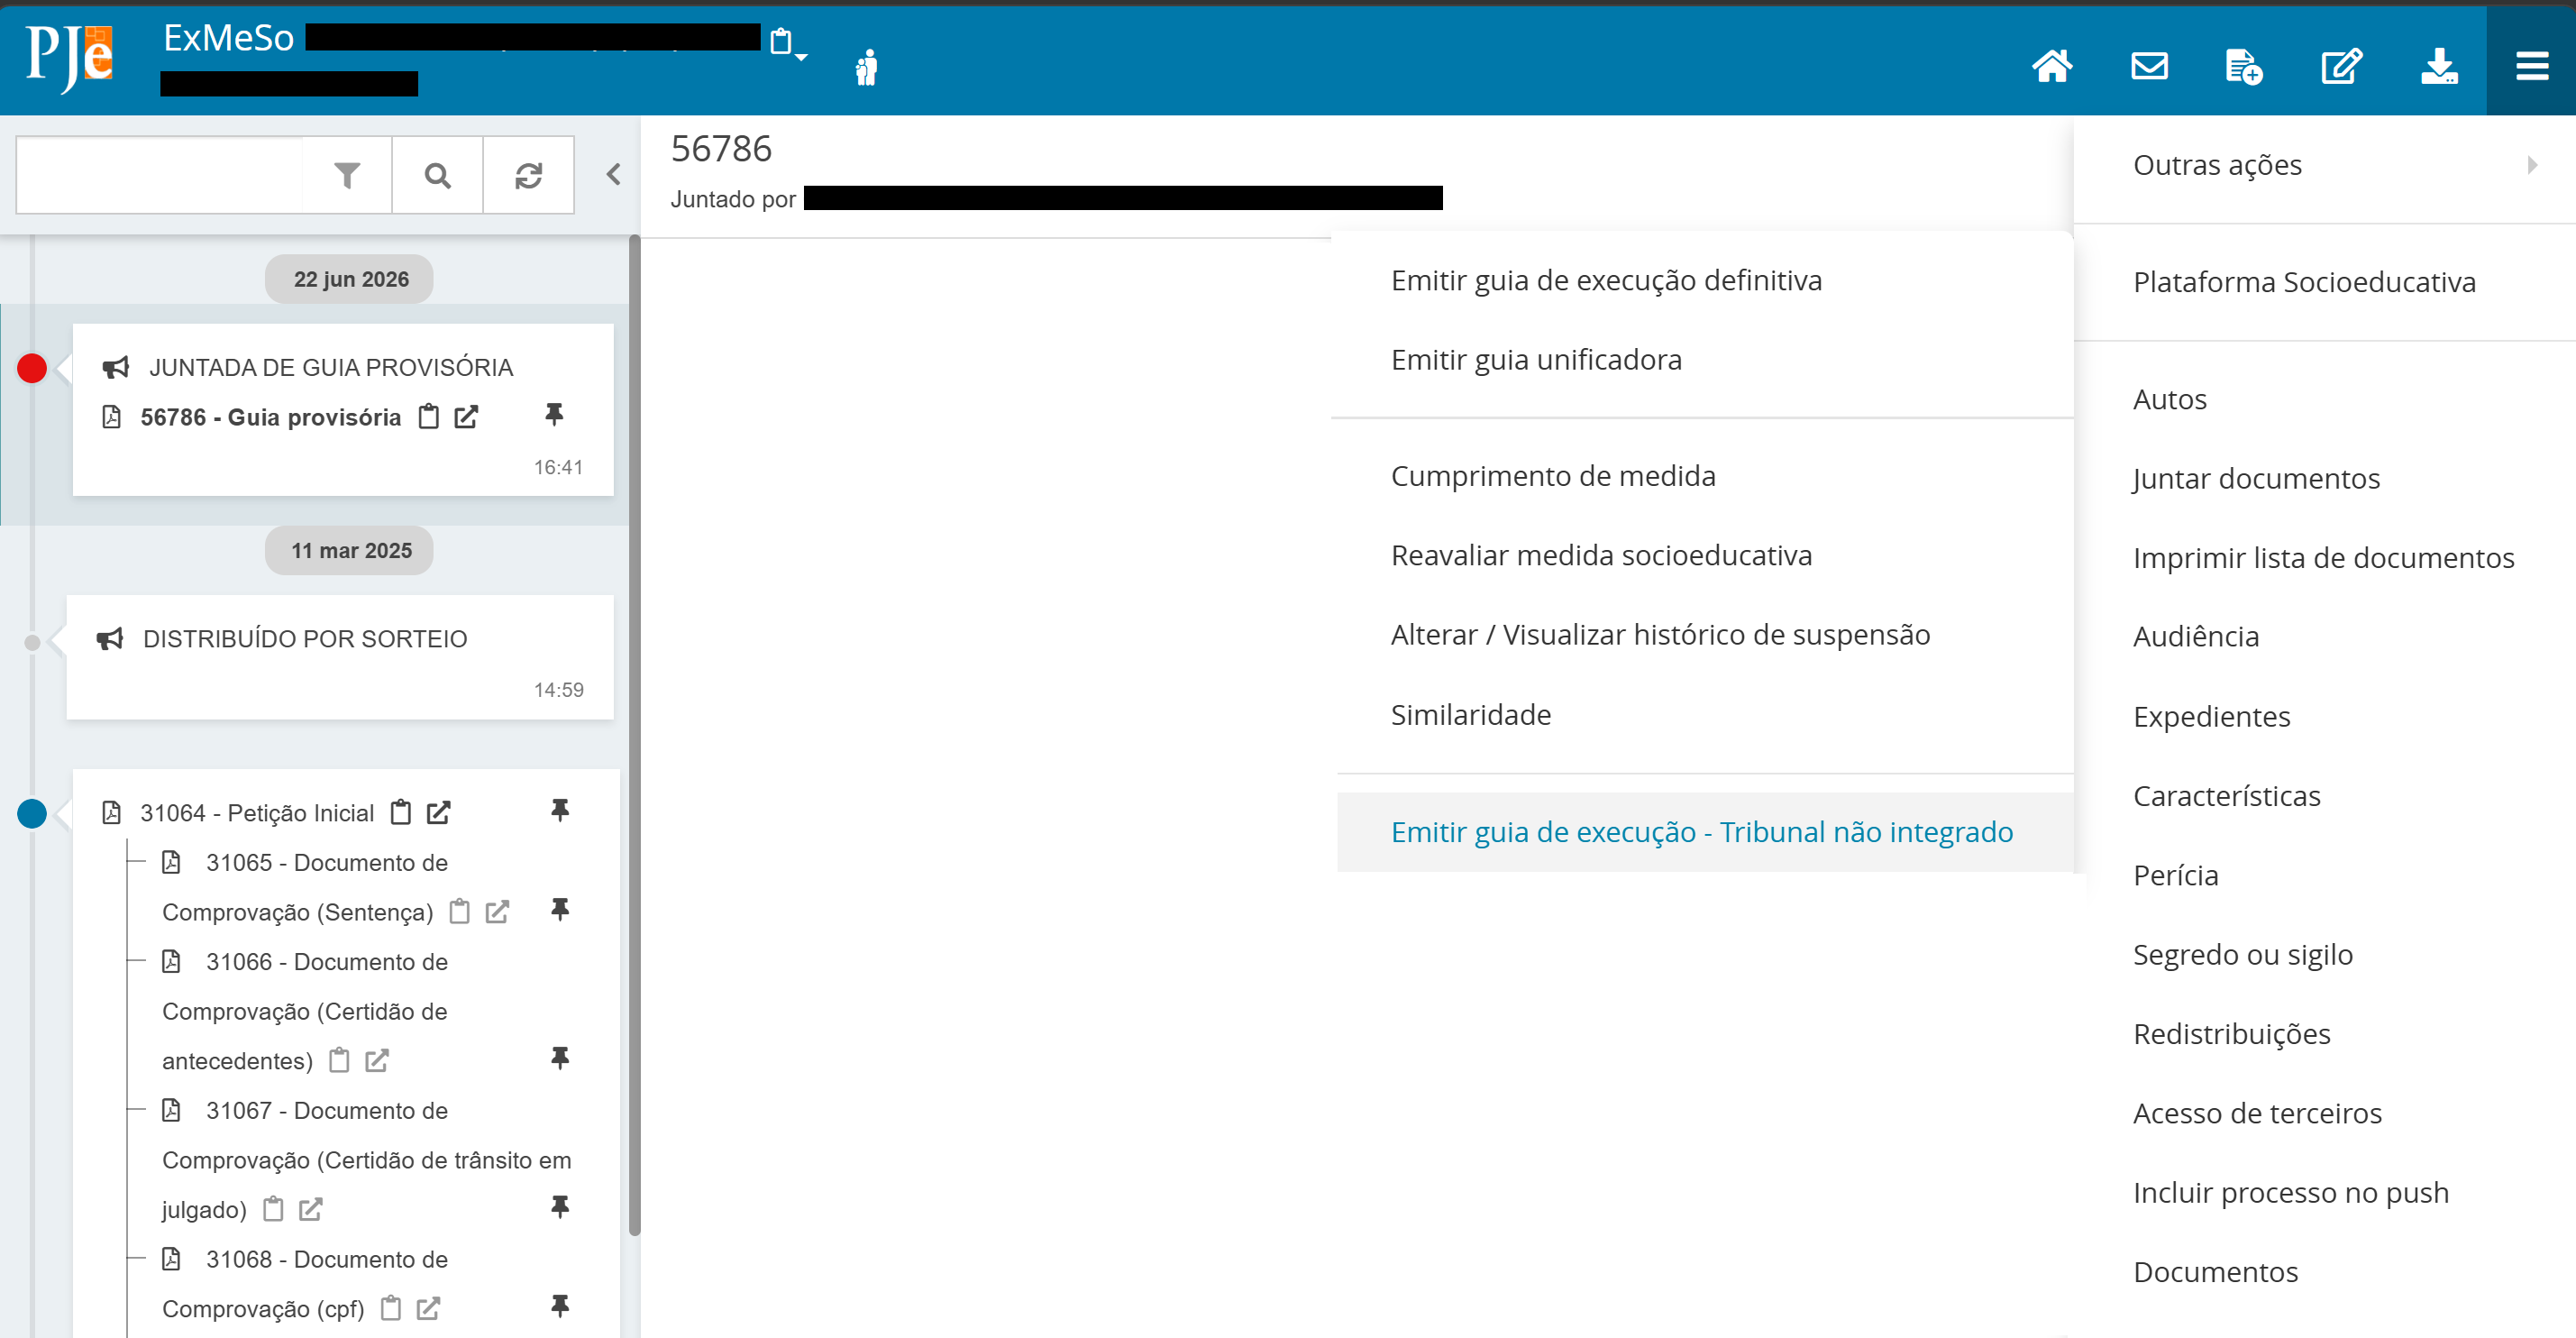This screenshot has height=1338, width=2576.
Task: Collapse the timeline panel with the chevron
Action: [x=613, y=175]
